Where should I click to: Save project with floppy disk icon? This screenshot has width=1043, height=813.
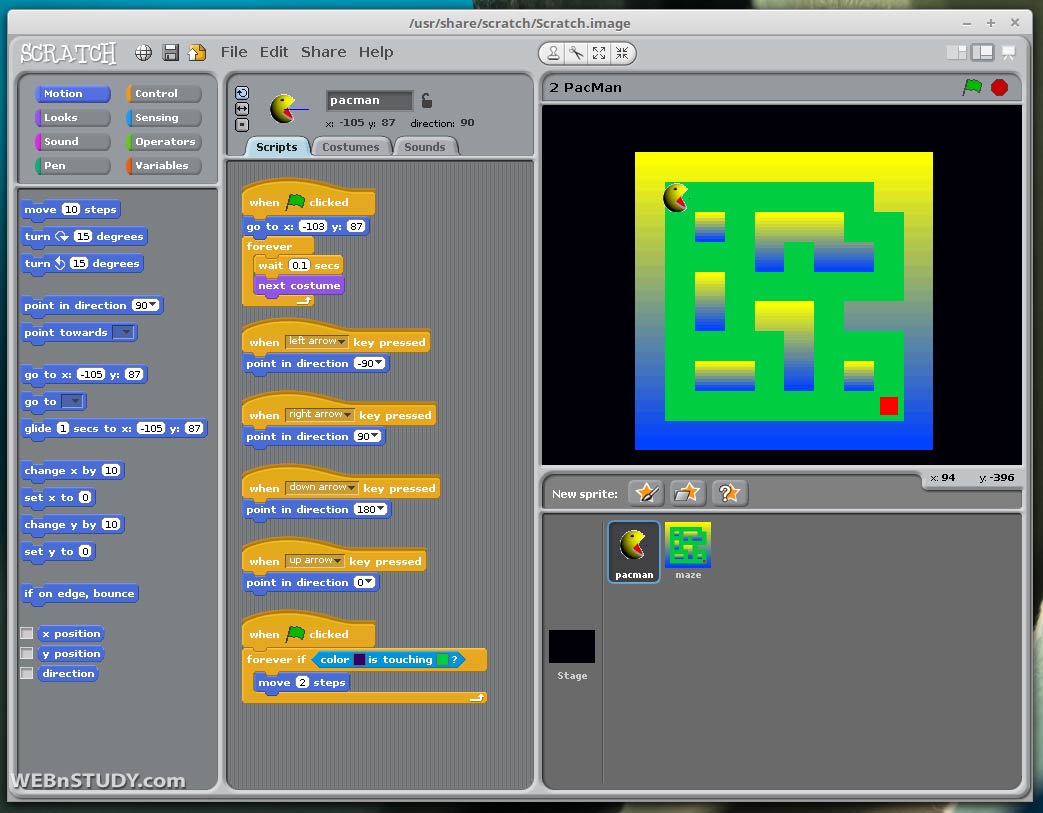click(171, 53)
